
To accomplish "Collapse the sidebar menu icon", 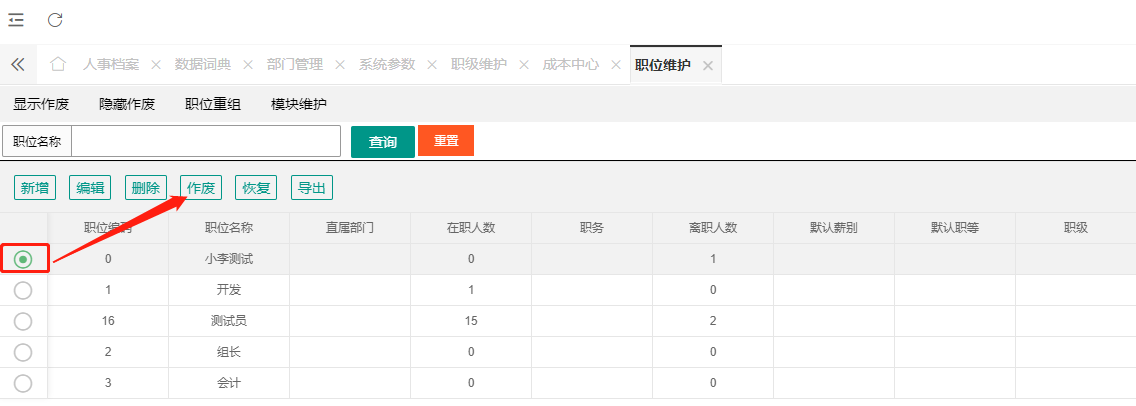I will pos(16,20).
